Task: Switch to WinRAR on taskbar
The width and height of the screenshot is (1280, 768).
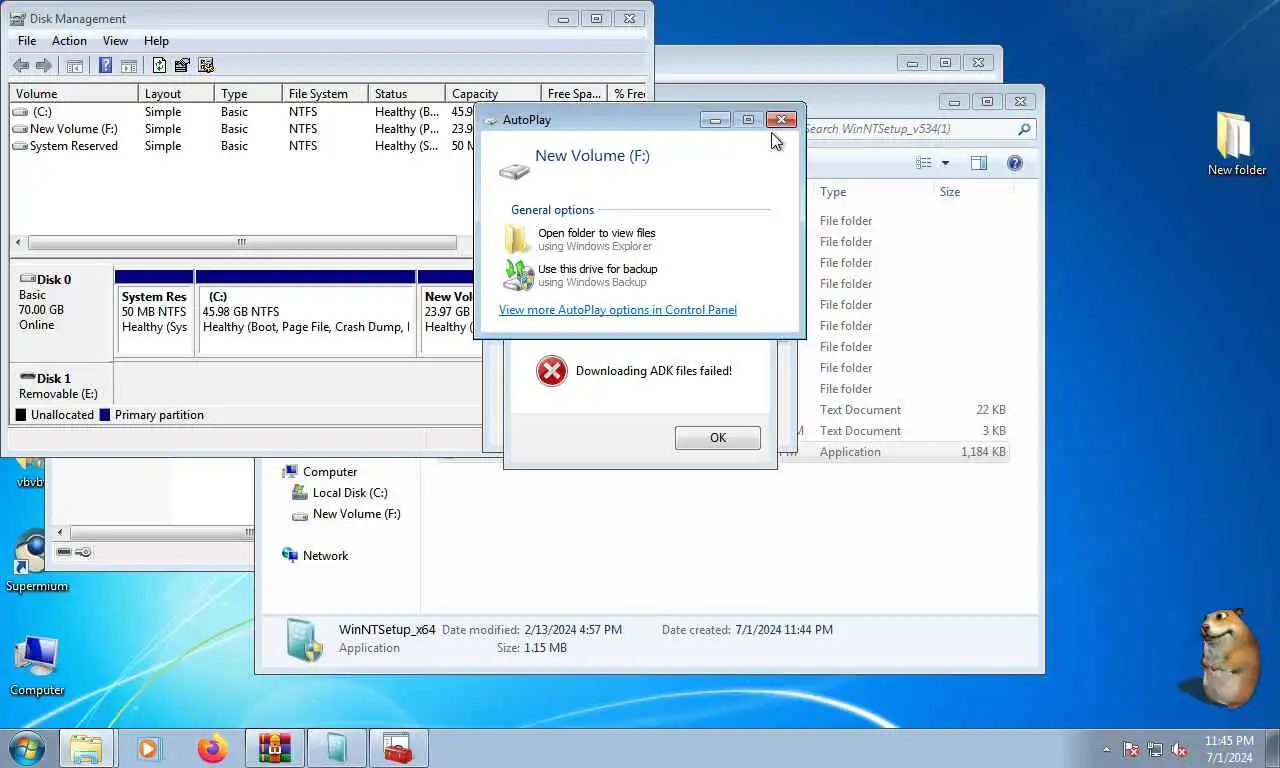Action: [x=274, y=748]
